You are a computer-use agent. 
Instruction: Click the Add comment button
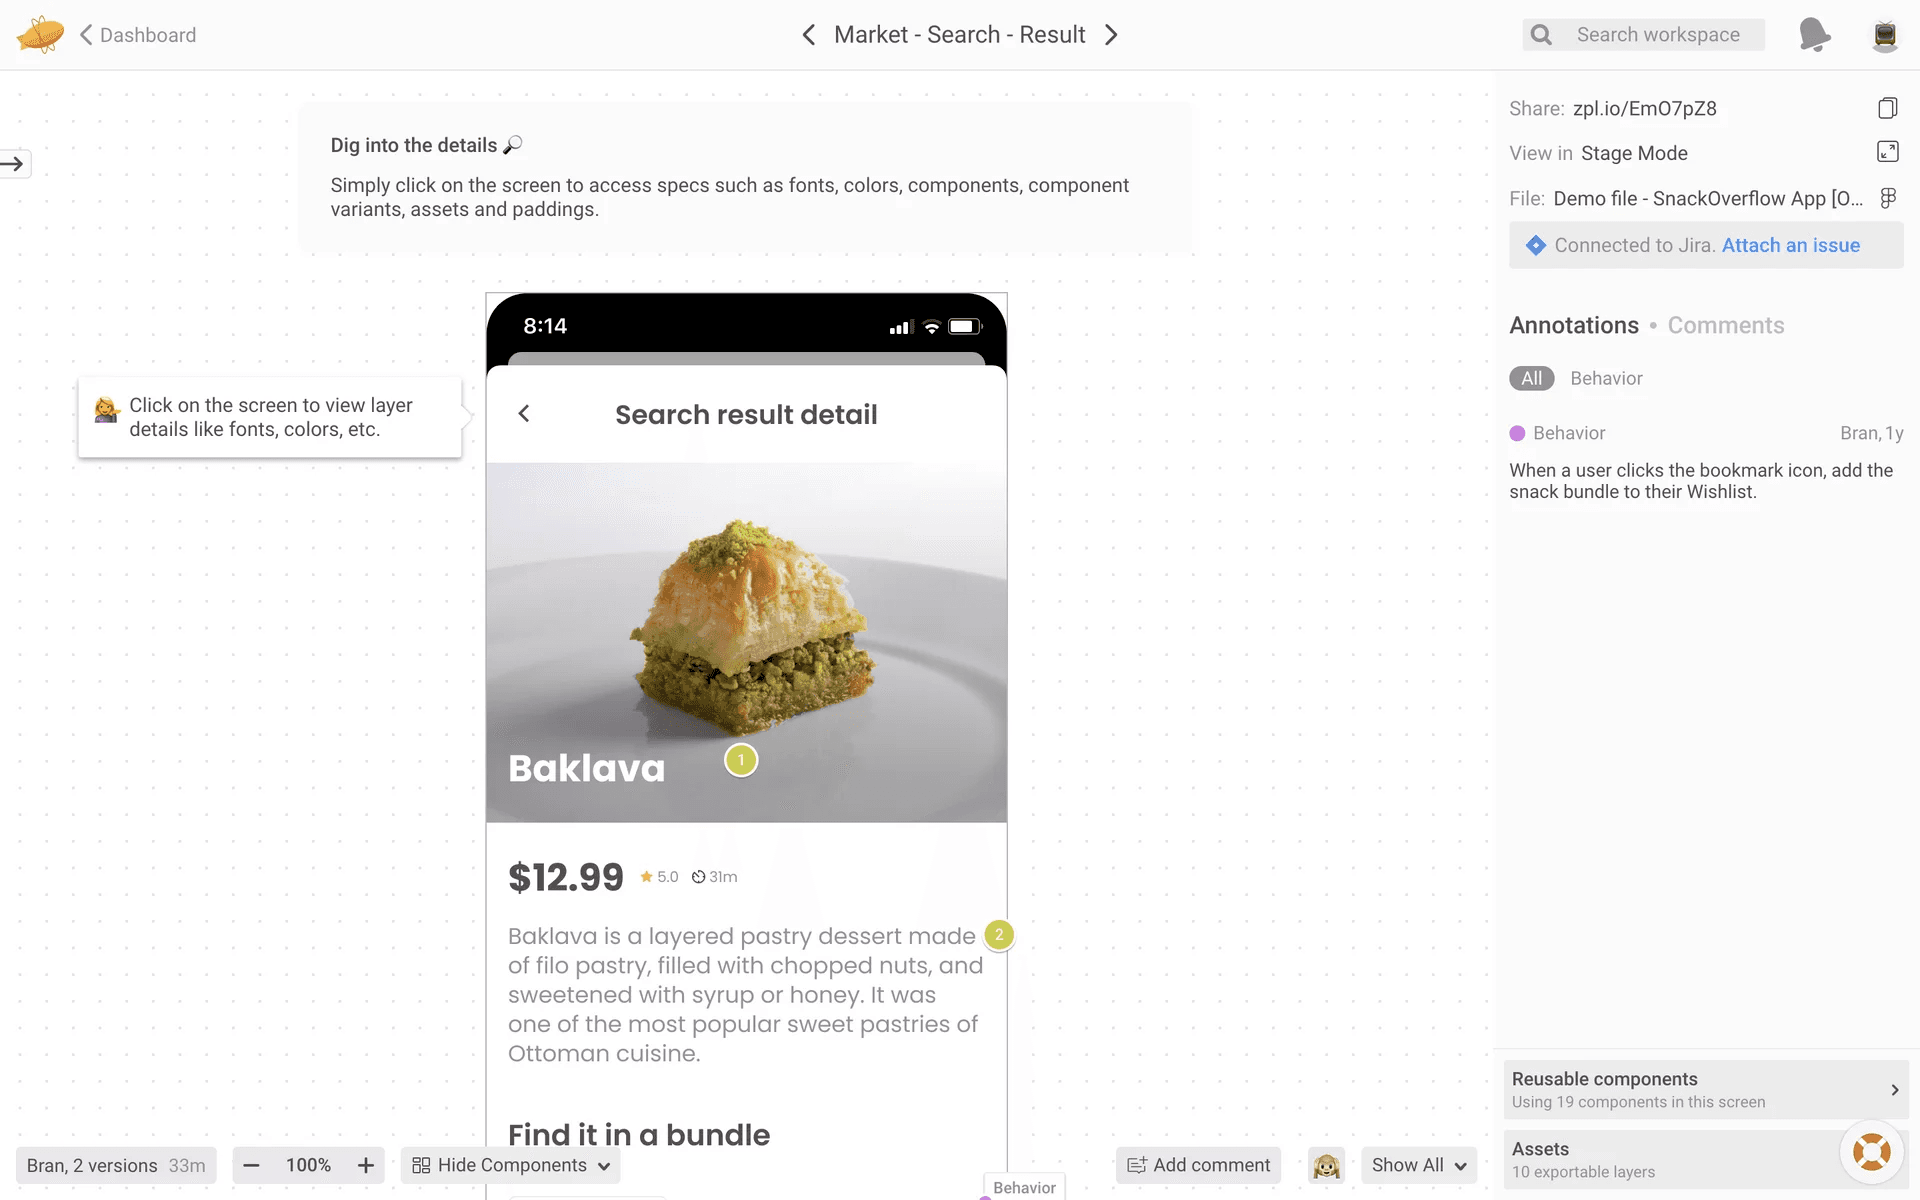pos(1198,1165)
